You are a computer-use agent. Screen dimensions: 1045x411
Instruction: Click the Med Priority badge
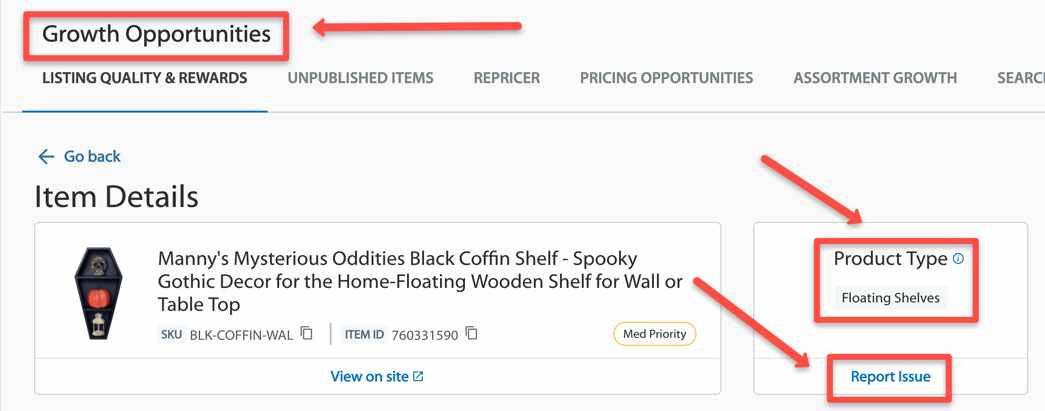point(654,334)
